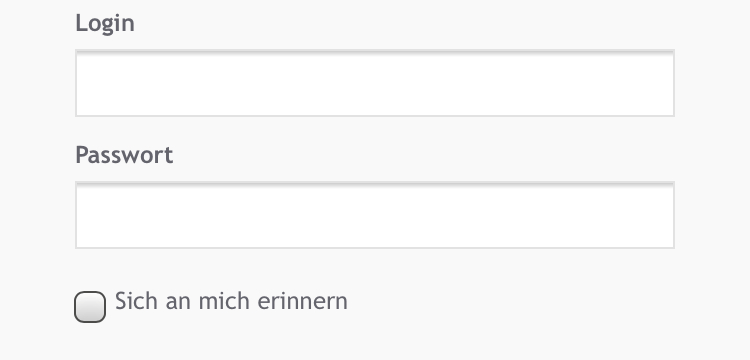Screen dimensions: 750x360
Task: Select the field above the remember checkbox
Action: coord(375,215)
